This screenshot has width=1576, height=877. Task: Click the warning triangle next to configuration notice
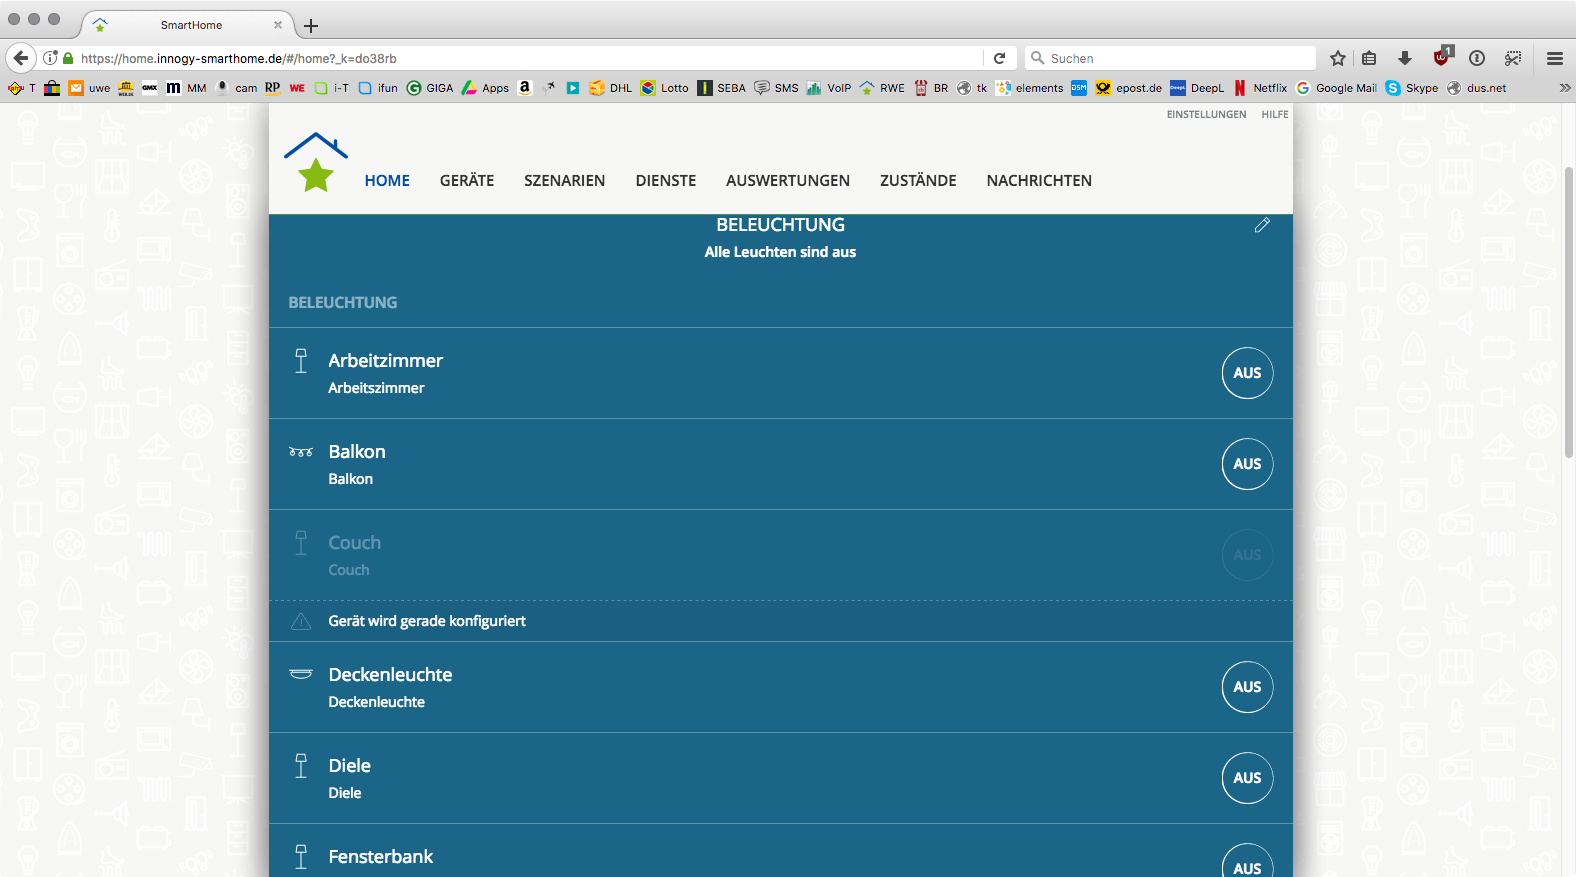point(300,621)
